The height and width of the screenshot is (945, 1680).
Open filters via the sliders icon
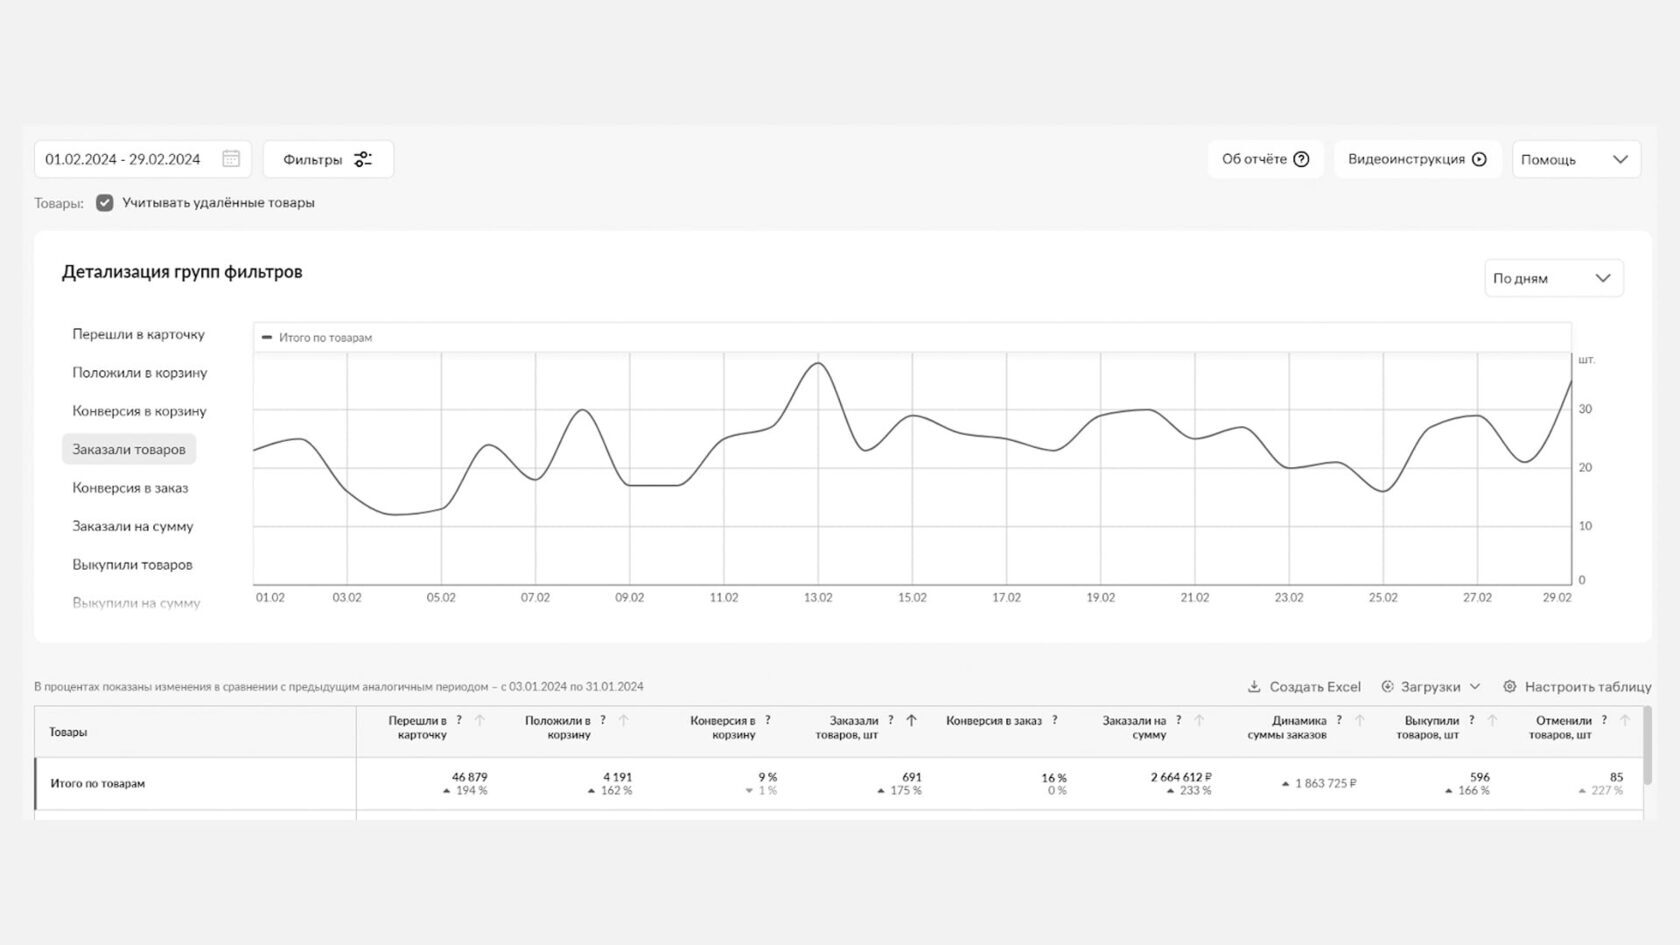[x=363, y=159]
